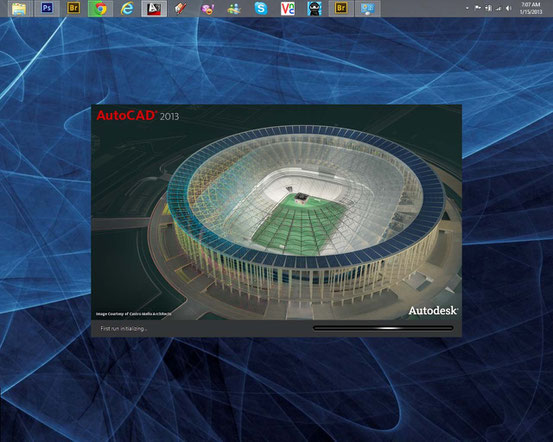Open the purple smiley messenger icon
The height and width of the screenshot is (442, 553).
207,8
